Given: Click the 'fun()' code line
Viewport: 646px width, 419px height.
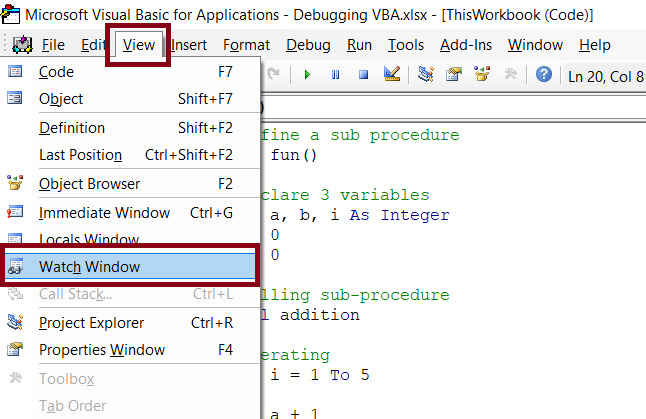Looking at the screenshot, I should point(293,155).
